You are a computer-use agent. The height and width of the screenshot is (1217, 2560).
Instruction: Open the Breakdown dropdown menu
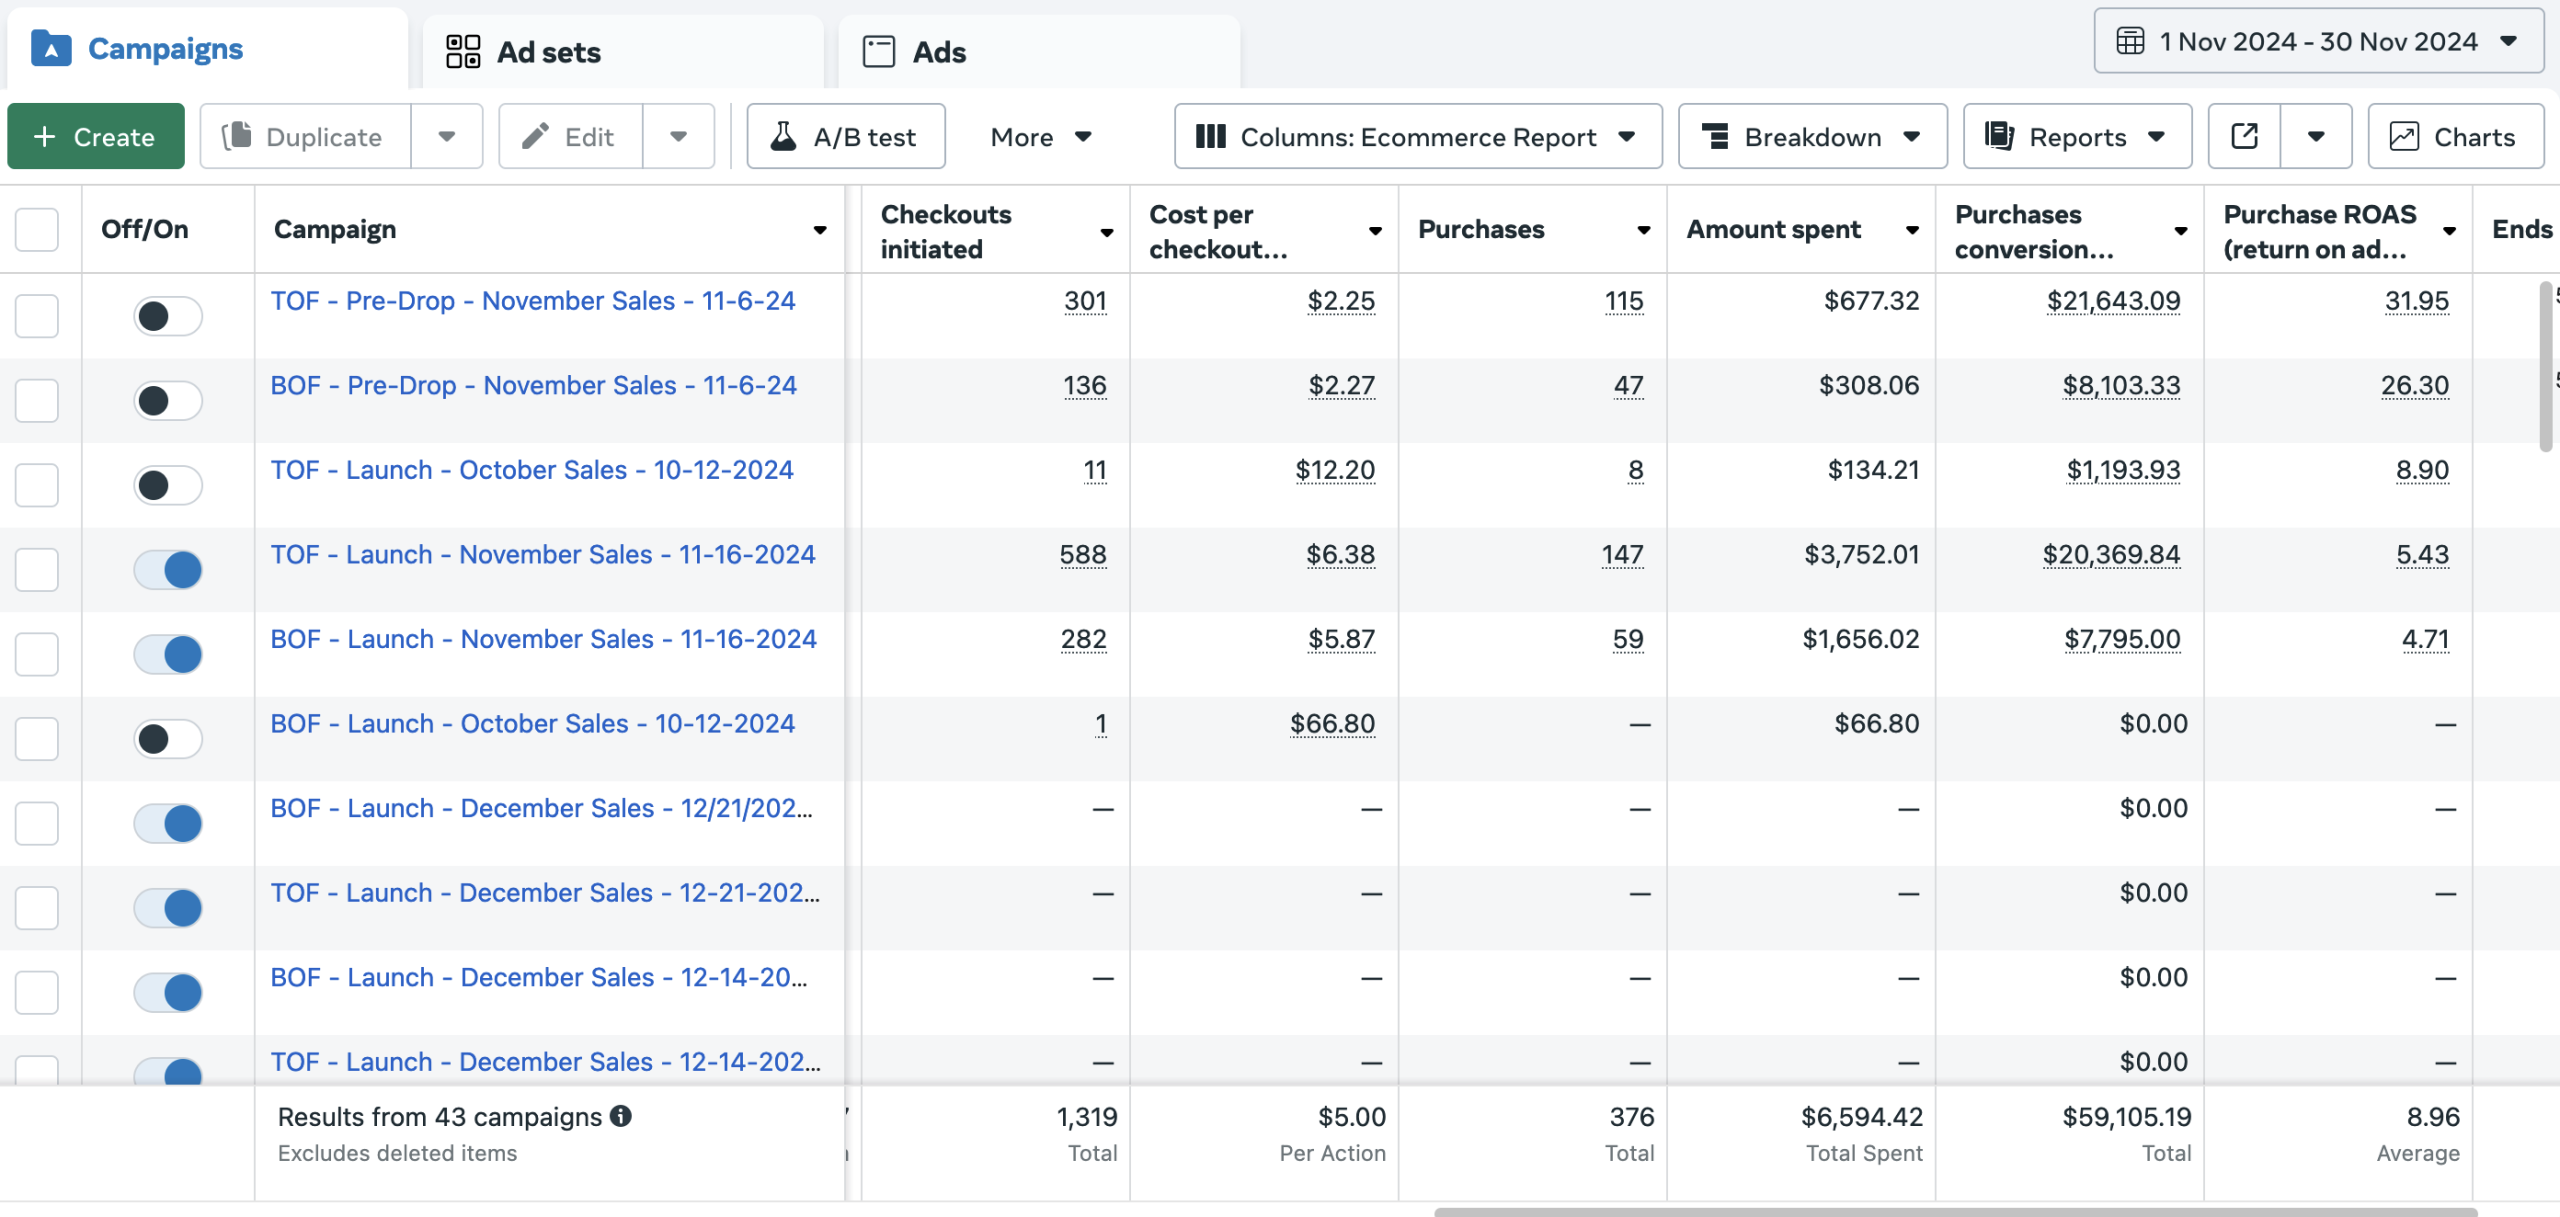1811,137
